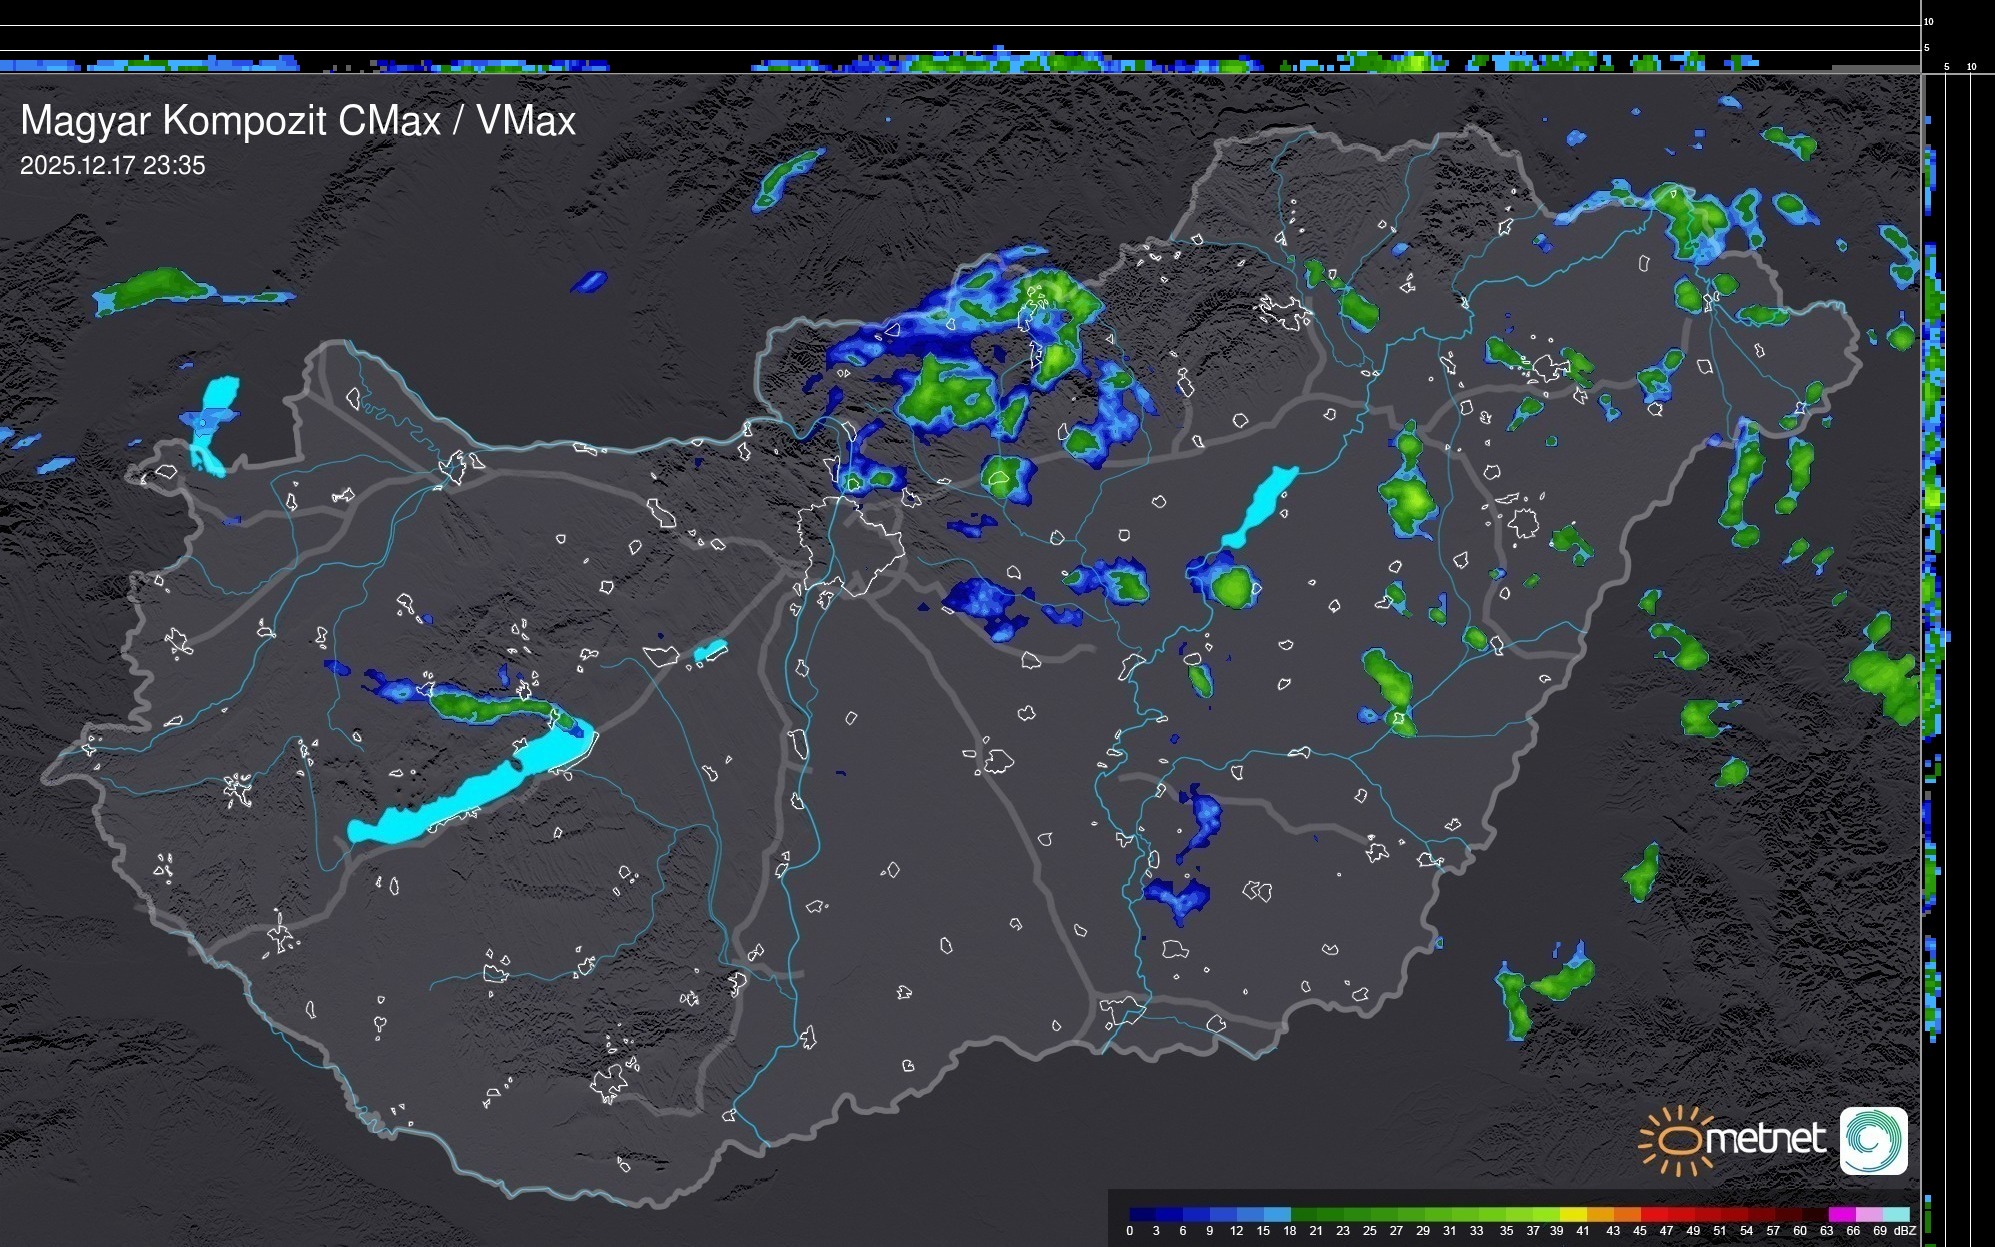
Task: Click the teal swirl radar app icon
Action: point(1873,1140)
